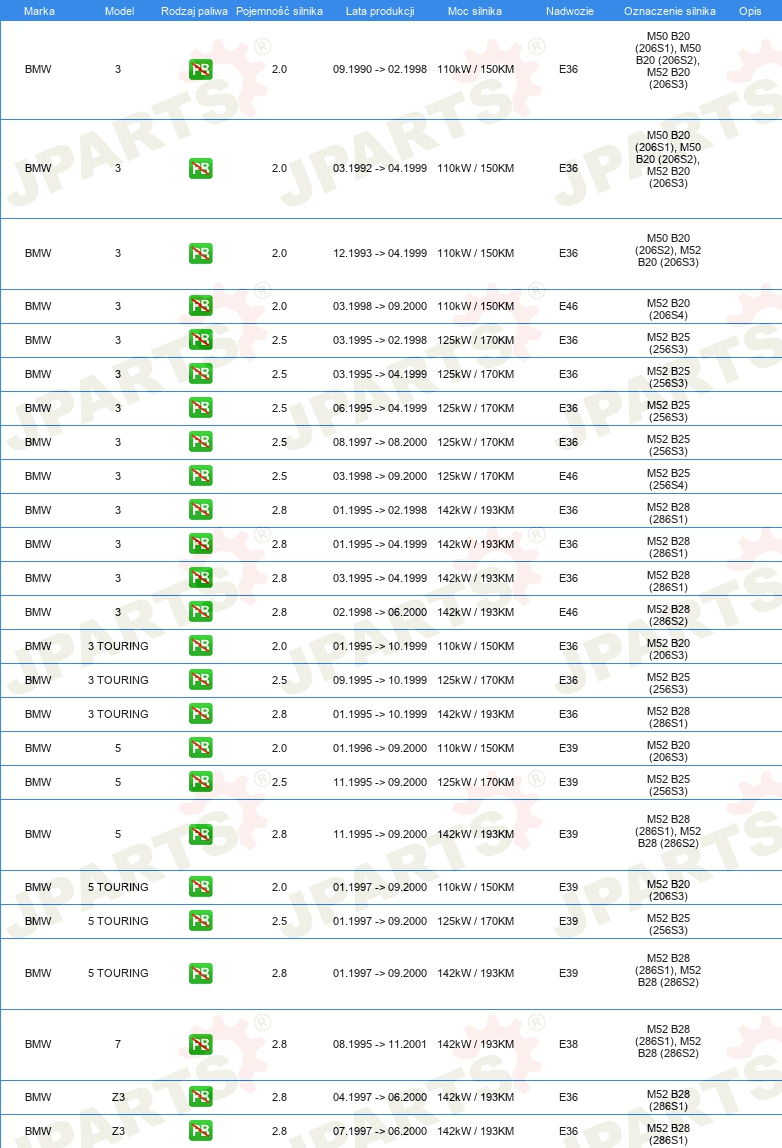The image size is (782, 1148).
Task: Click 125kW / 170KM in 5 TOURING row
Action: point(475,921)
